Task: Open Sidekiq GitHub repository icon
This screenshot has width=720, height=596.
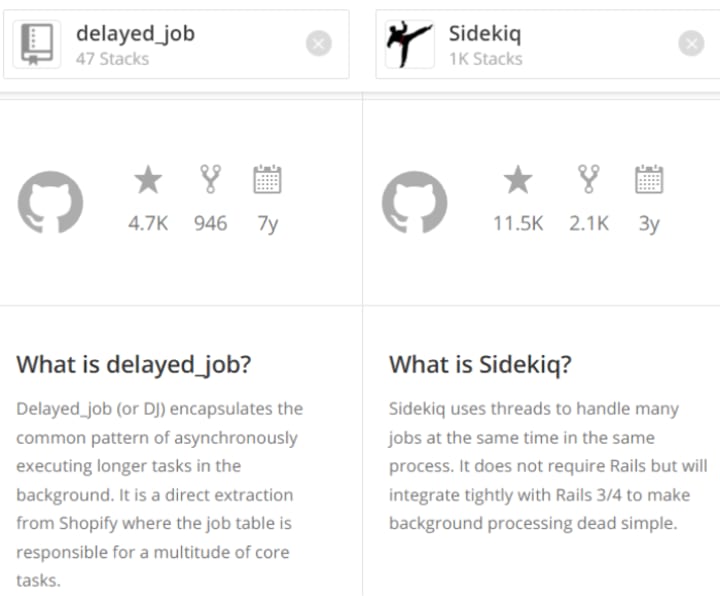Action: click(414, 202)
